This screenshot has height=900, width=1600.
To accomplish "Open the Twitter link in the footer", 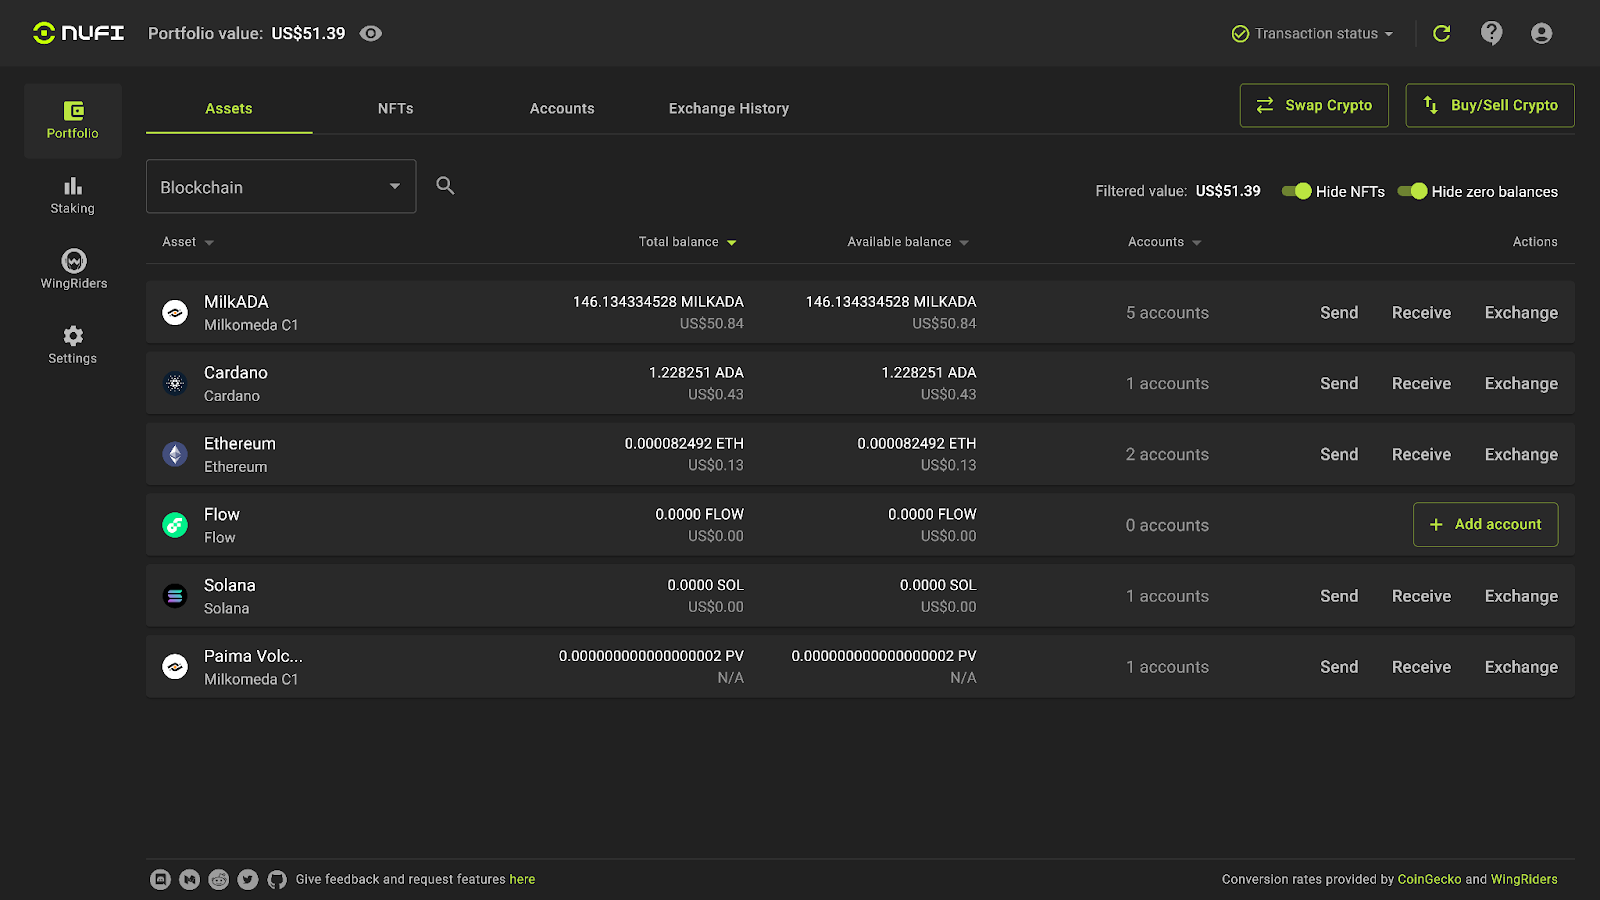I will pos(248,879).
